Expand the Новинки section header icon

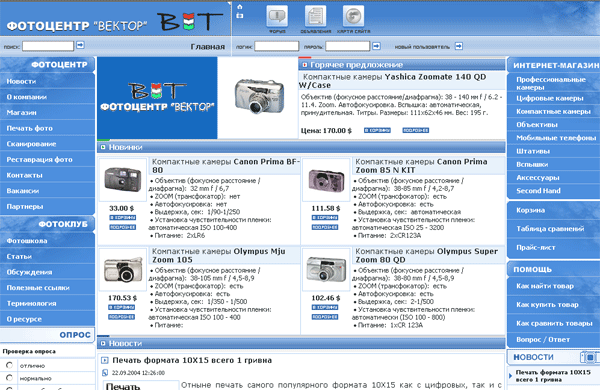(103, 147)
